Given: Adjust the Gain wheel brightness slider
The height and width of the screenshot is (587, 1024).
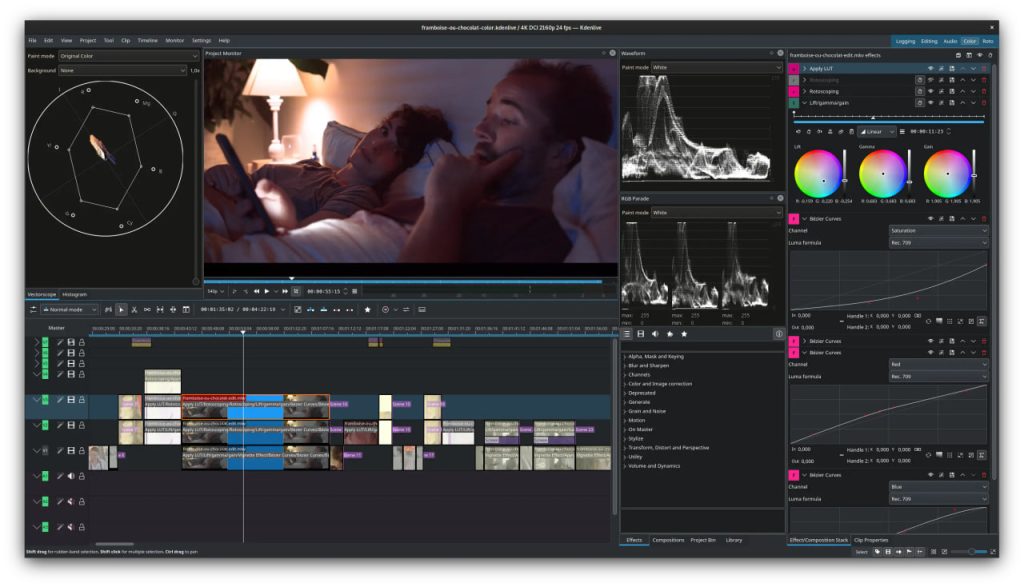Looking at the screenshot, I should coord(974,174).
